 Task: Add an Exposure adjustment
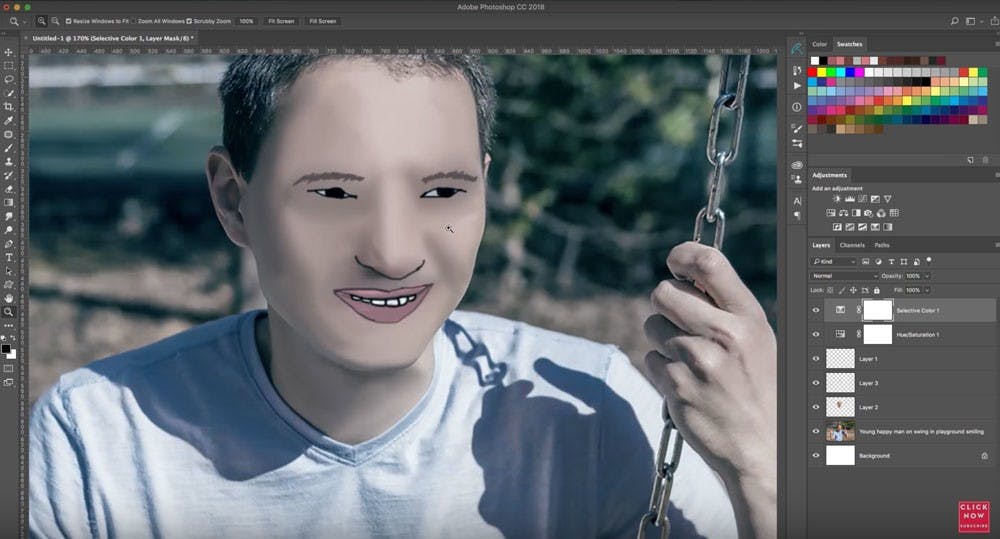875,199
